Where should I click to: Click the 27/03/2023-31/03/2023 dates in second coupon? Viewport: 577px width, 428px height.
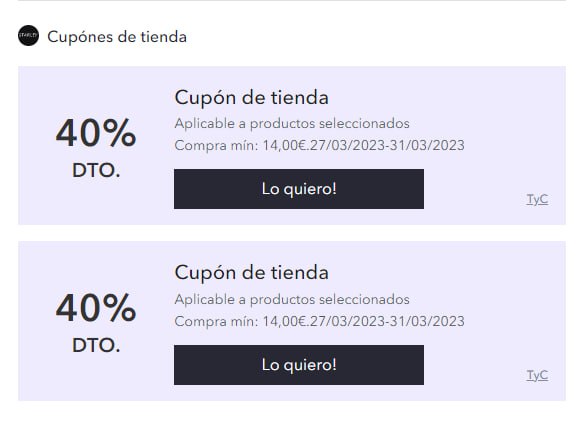(387, 321)
